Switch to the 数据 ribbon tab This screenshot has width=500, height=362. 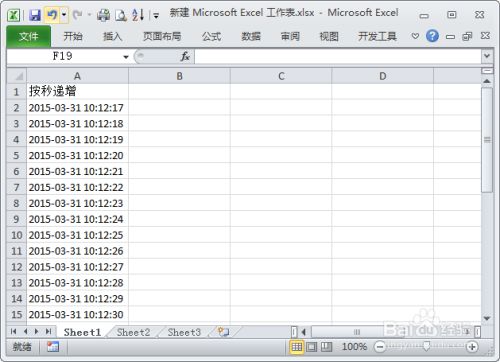[251, 36]
